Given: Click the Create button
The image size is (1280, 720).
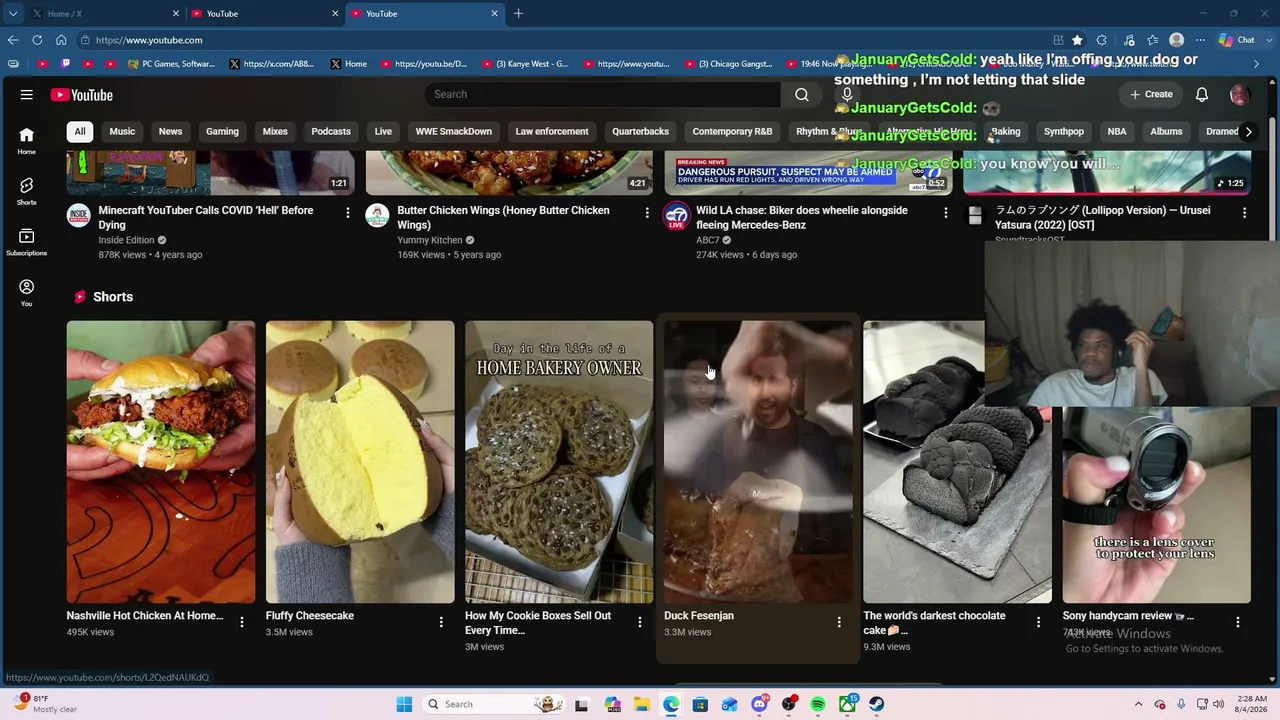Looking at the screenshot, I should click(1151, 94).
